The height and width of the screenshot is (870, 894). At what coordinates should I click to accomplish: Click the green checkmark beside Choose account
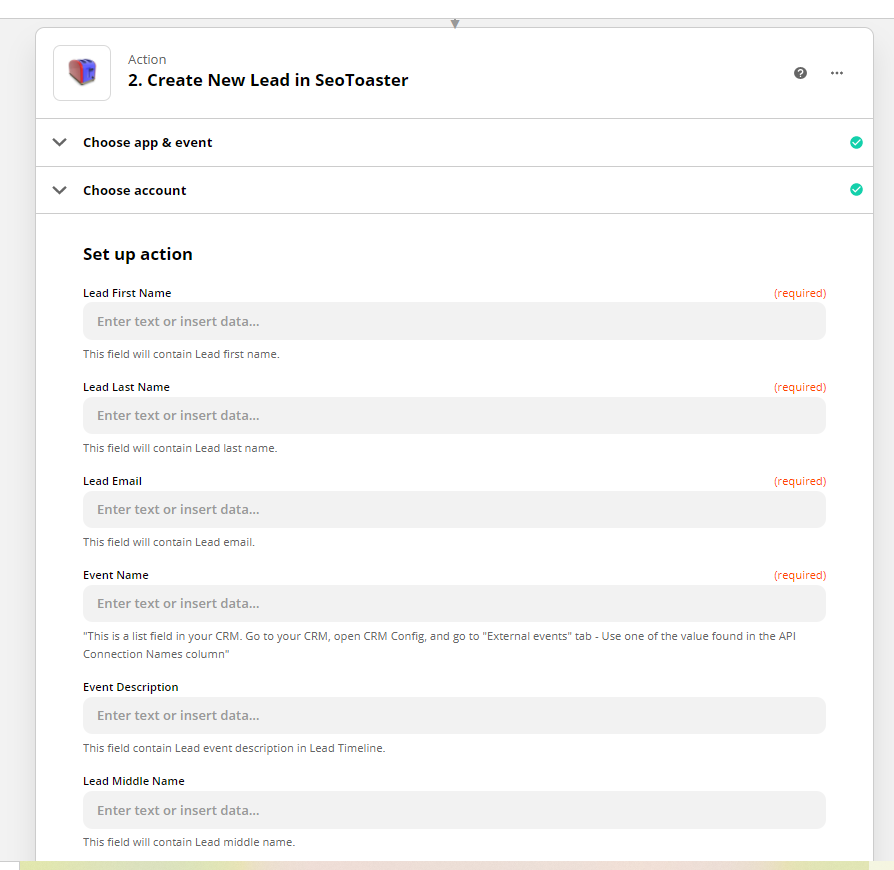[x=856, y=190]
